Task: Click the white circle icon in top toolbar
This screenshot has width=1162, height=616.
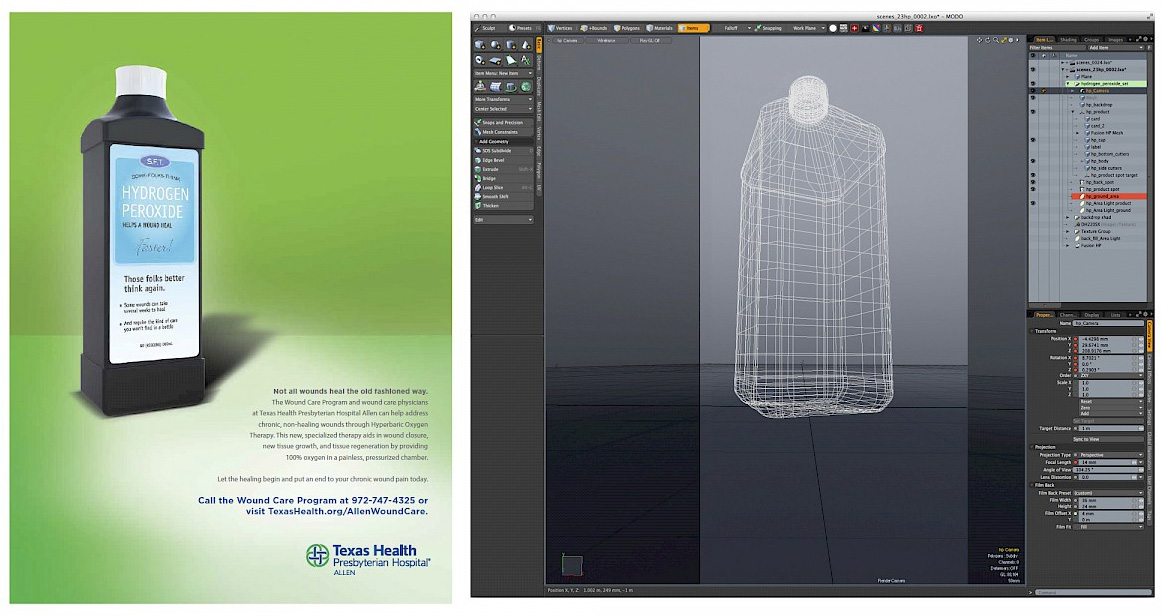Action: 833,28
